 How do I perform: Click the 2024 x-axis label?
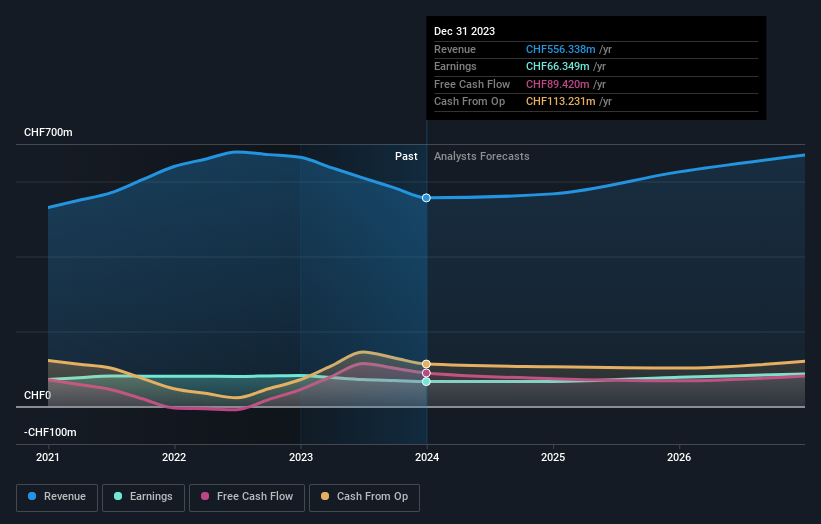point(427,457)
